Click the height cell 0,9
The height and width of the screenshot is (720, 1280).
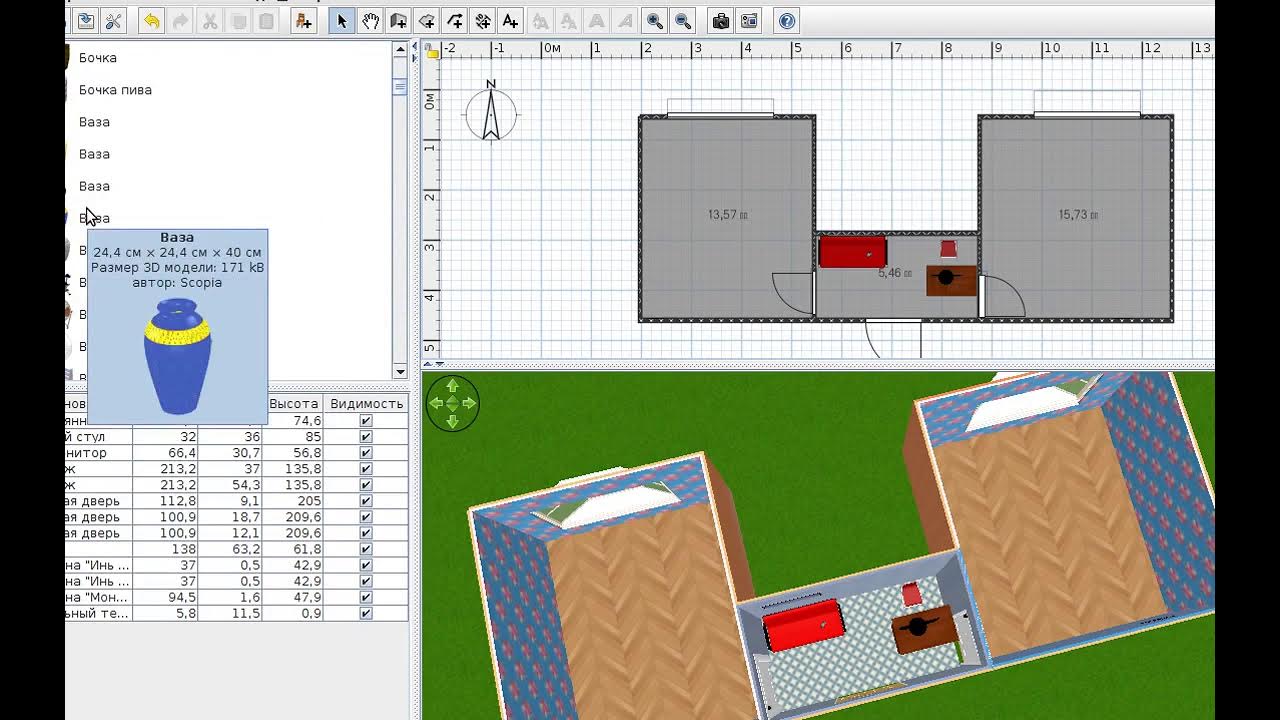(294, 613)
